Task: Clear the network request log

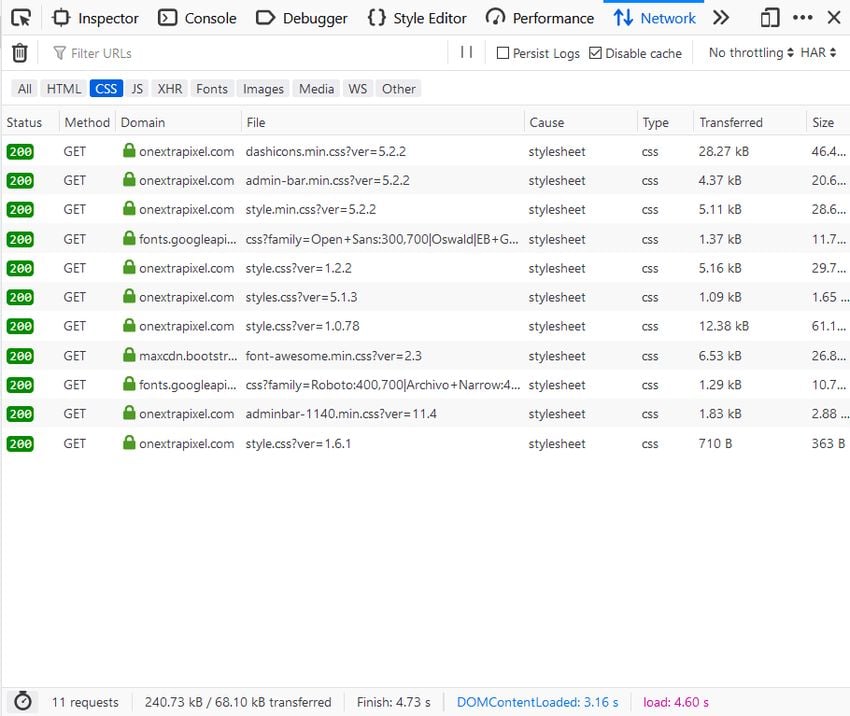Action: [19, 52]
